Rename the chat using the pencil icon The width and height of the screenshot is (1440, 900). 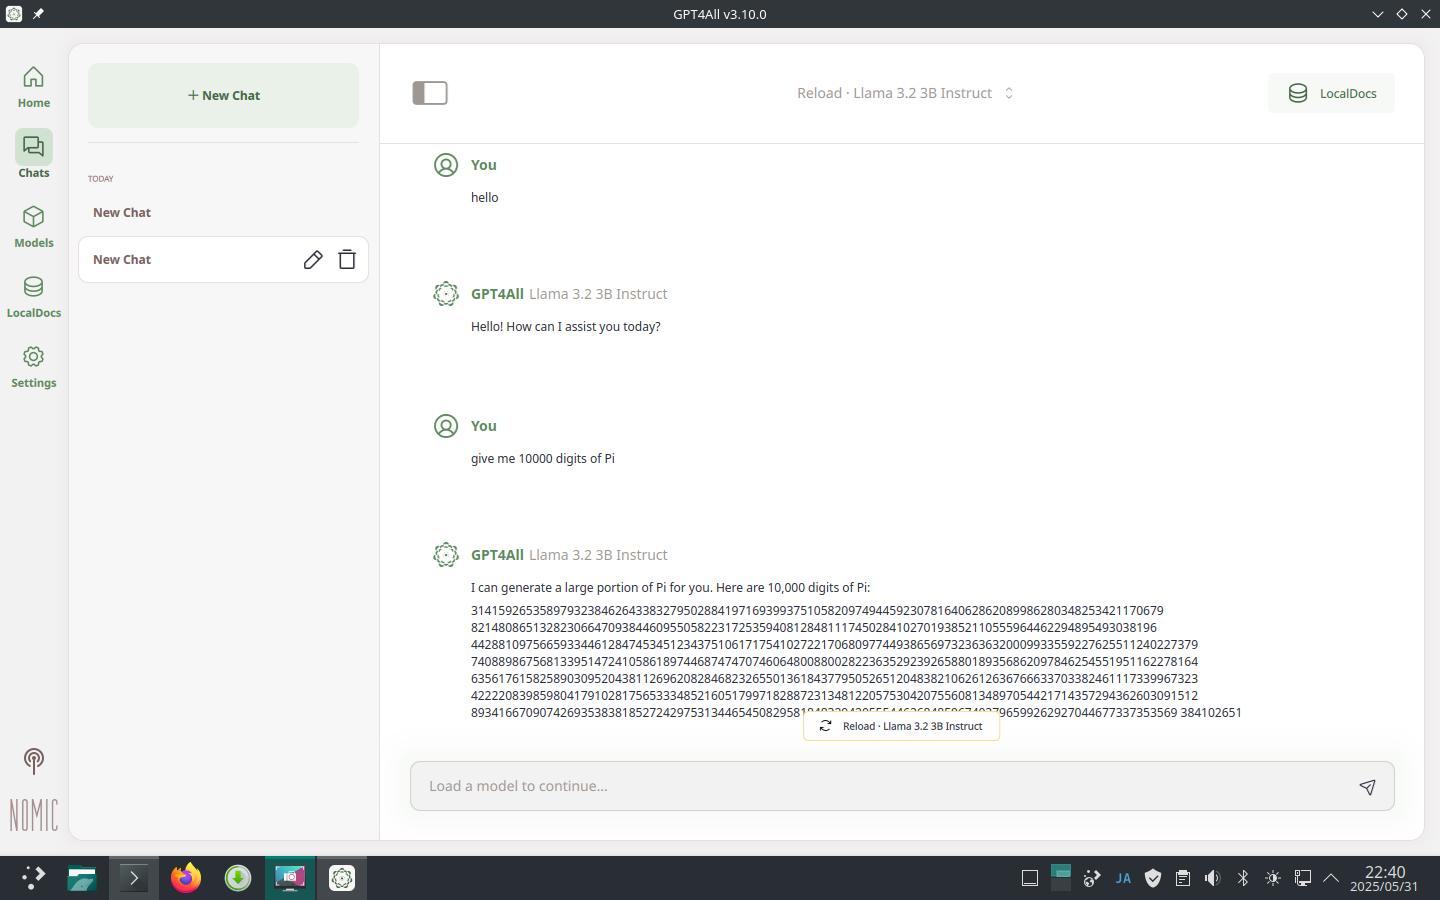[x=313, y=259]
